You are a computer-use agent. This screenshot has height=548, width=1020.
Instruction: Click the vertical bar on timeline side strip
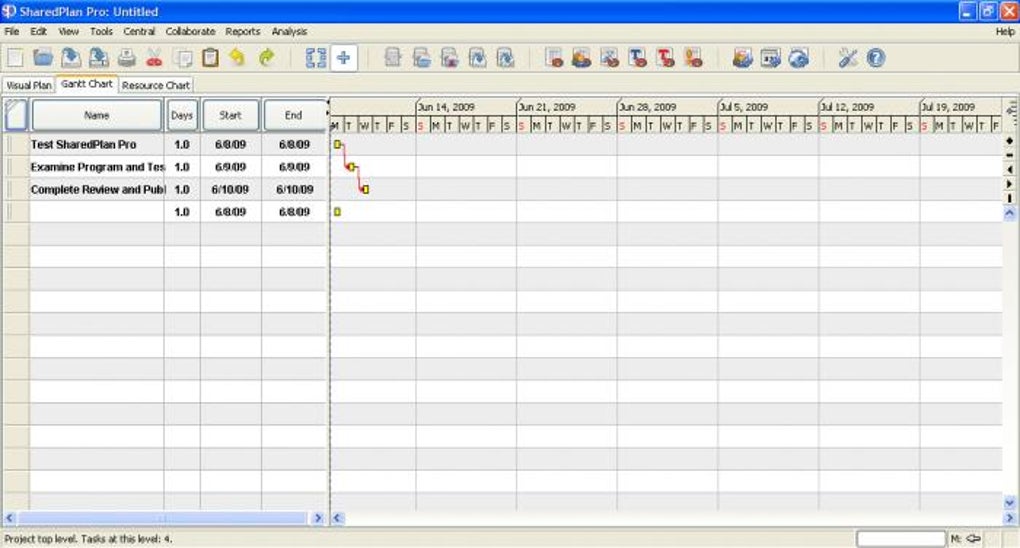(x=1010, y=198)
